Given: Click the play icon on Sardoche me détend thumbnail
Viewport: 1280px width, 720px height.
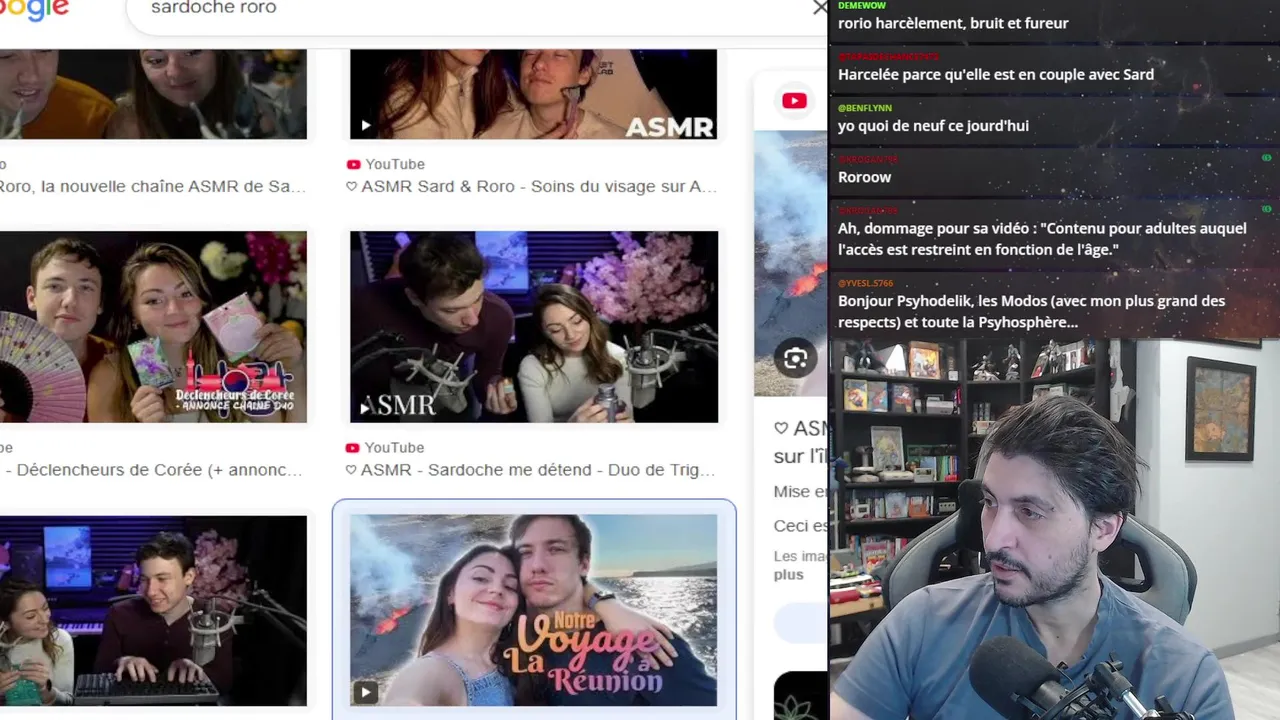Looking at the screenshot, I should [x=365, y=408].
